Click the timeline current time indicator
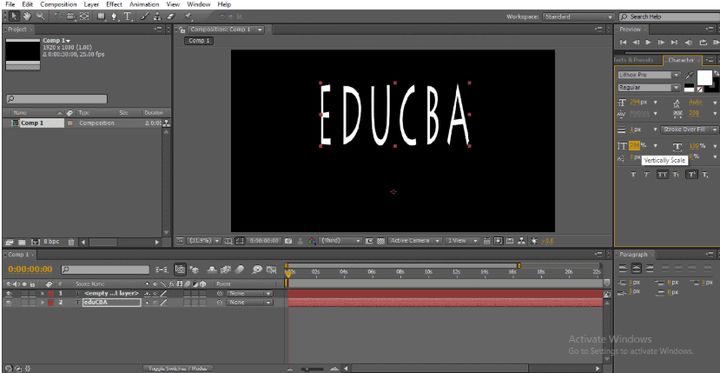 (x=288, y=273)
